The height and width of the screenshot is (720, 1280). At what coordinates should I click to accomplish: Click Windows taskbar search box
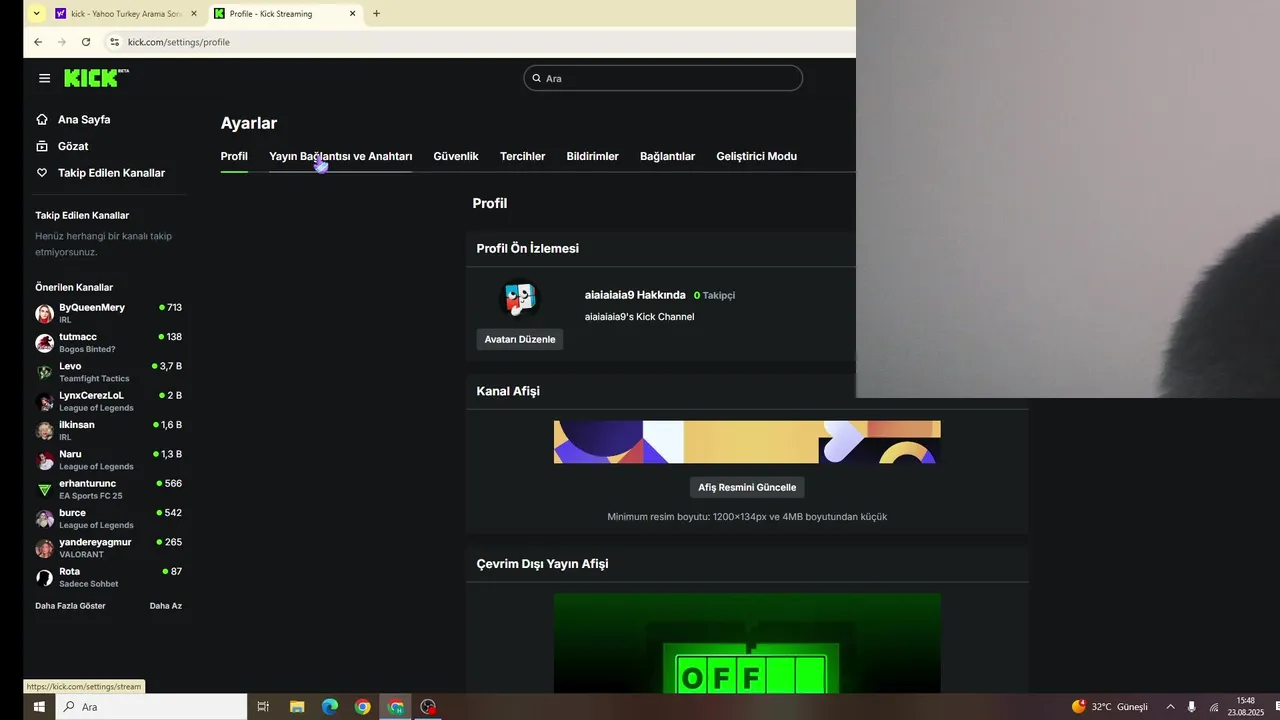coord(151,707)
